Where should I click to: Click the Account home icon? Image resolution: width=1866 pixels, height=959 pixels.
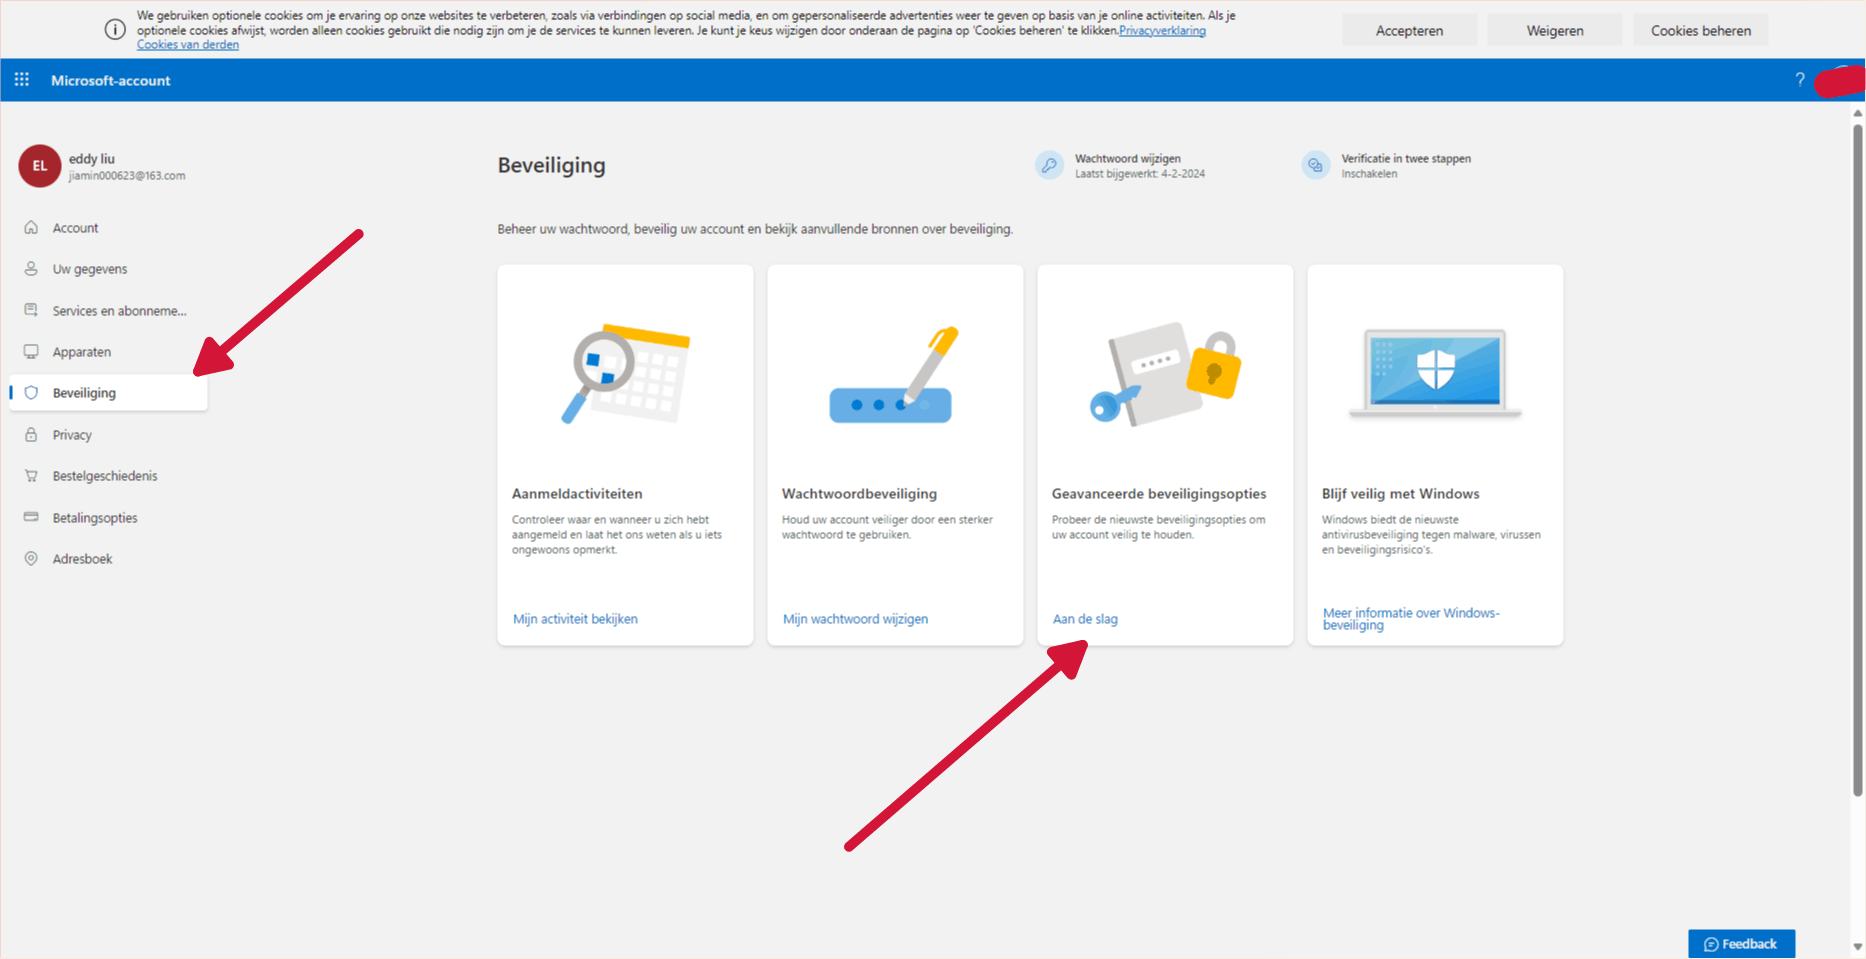(31, 228)
